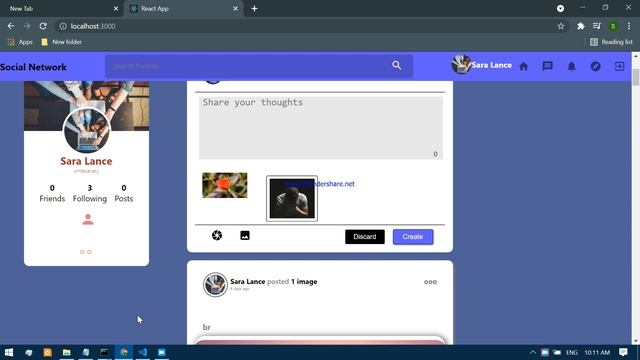Click the logout icon in navbar
The image size is (640, 360).
point(619,66)
